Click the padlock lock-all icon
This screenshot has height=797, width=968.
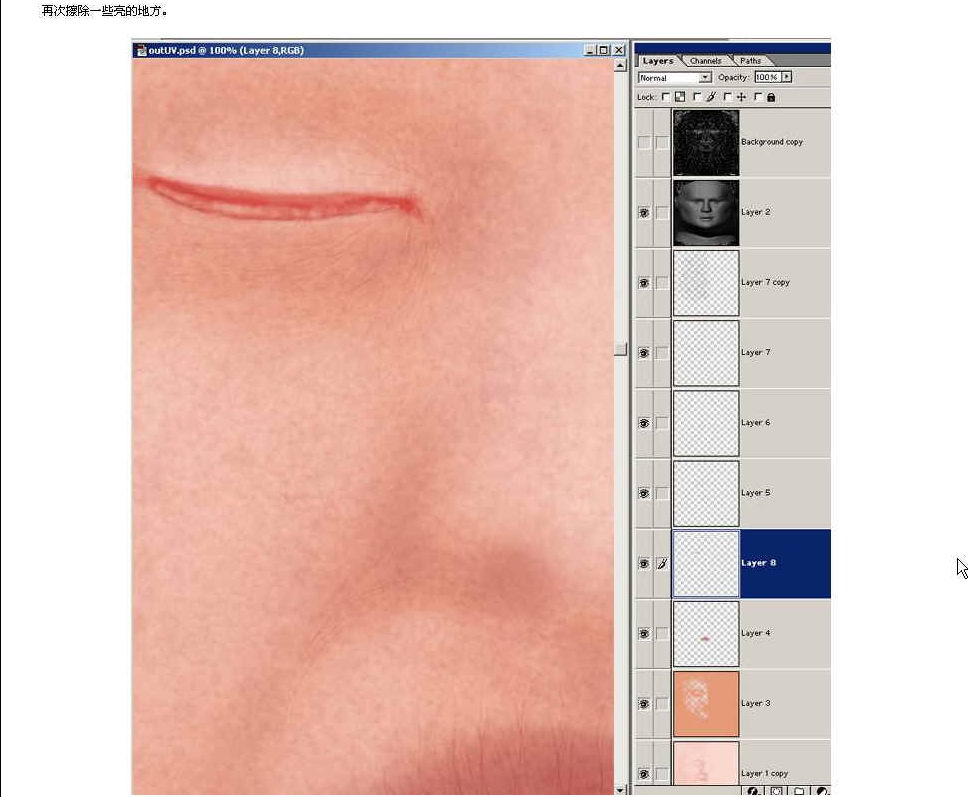point(771,97)
